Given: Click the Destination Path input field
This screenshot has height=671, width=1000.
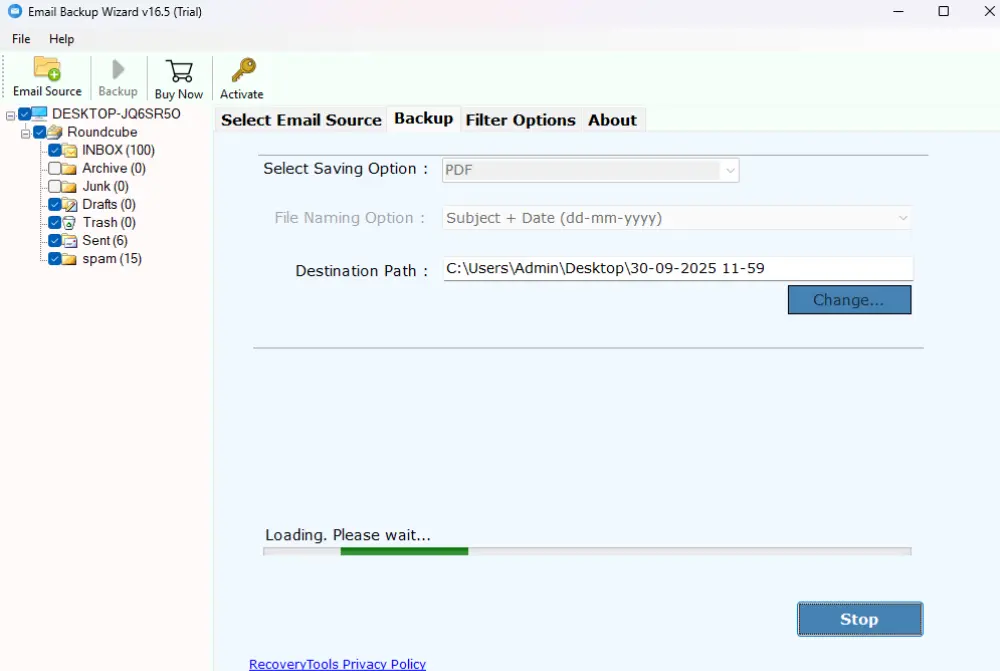Looking at the screenshot, I should point(676,268).
